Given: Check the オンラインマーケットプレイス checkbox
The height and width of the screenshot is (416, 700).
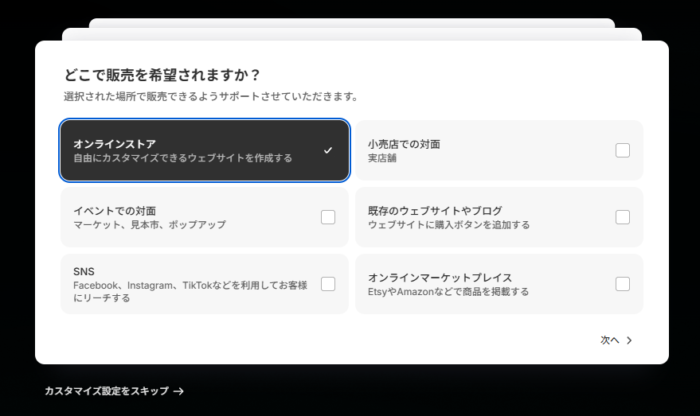Looking at the screenshot, I should pyautogui.click(x=622, y=284).
